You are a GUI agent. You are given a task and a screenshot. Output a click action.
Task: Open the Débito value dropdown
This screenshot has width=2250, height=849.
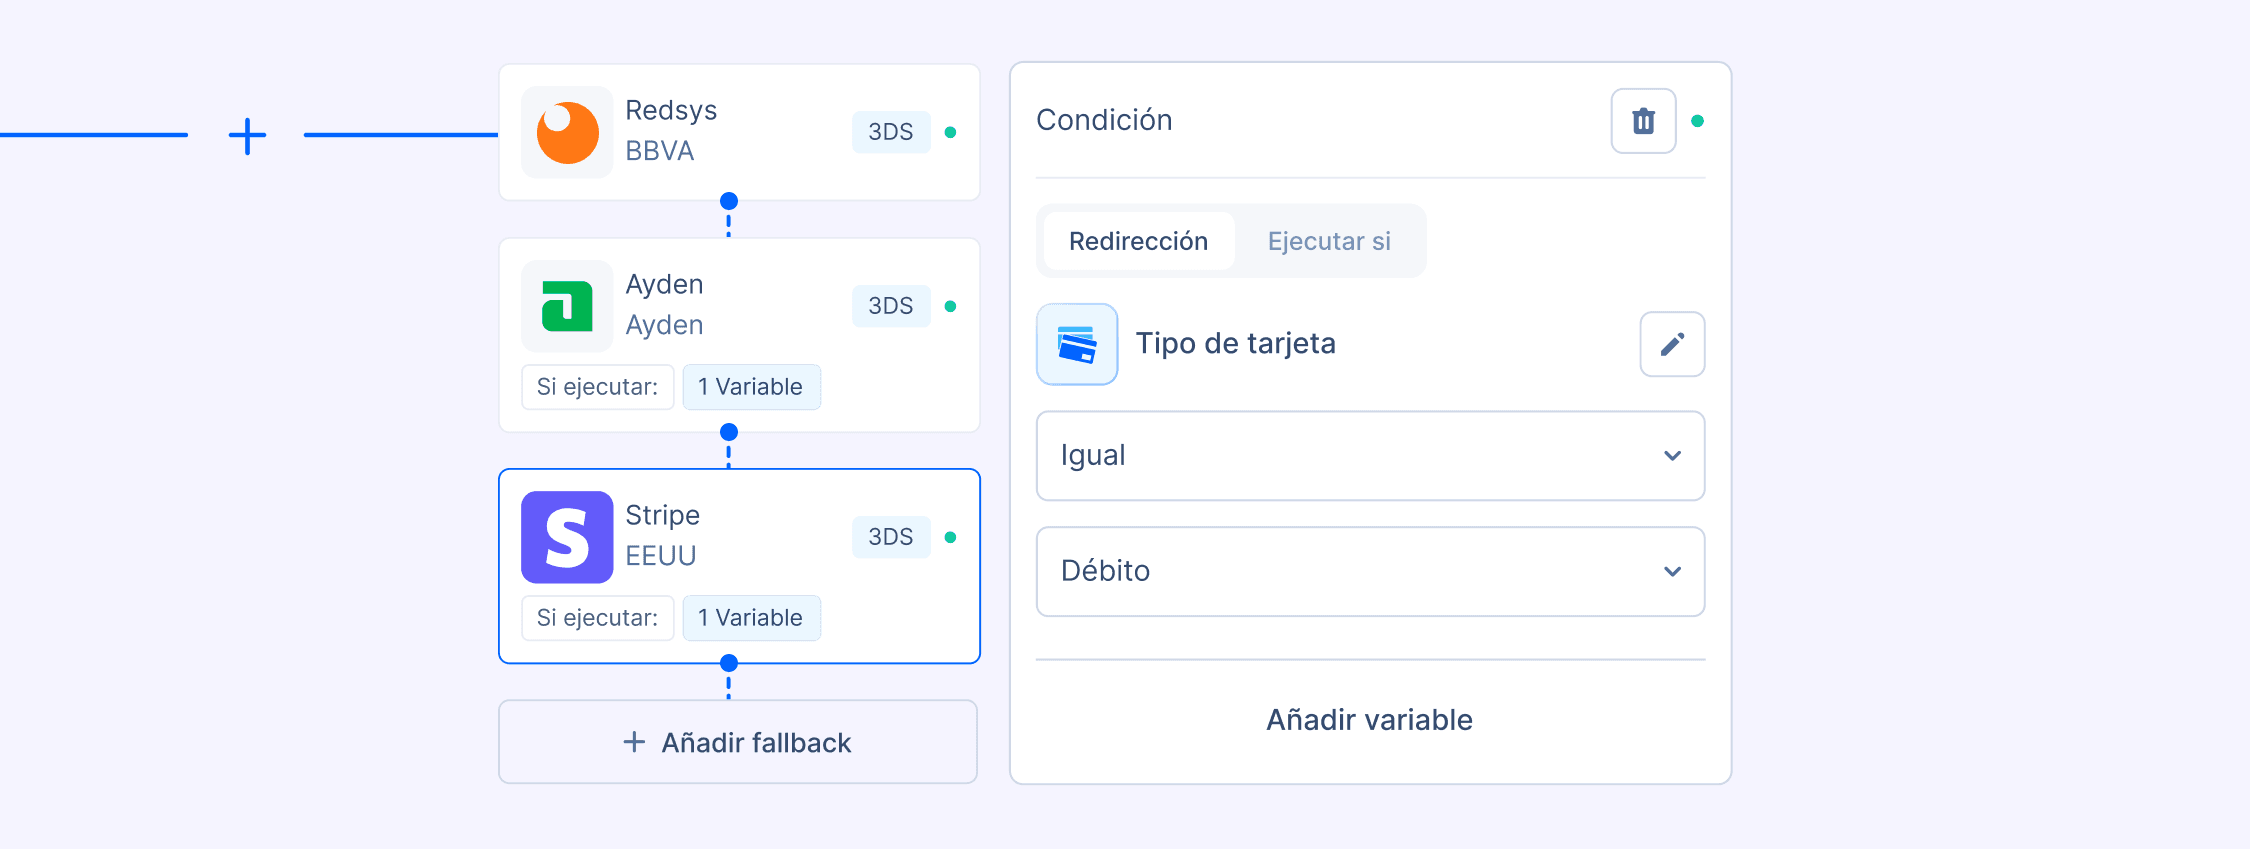(1370, 571)
